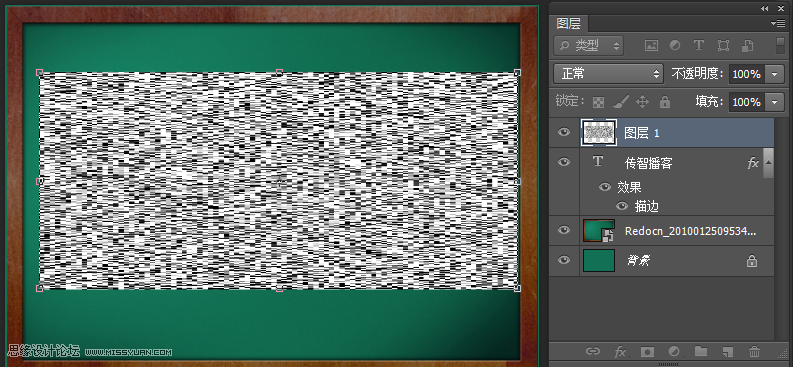
Task: Collapse the text layer effects list
Action: pos(768,162)
